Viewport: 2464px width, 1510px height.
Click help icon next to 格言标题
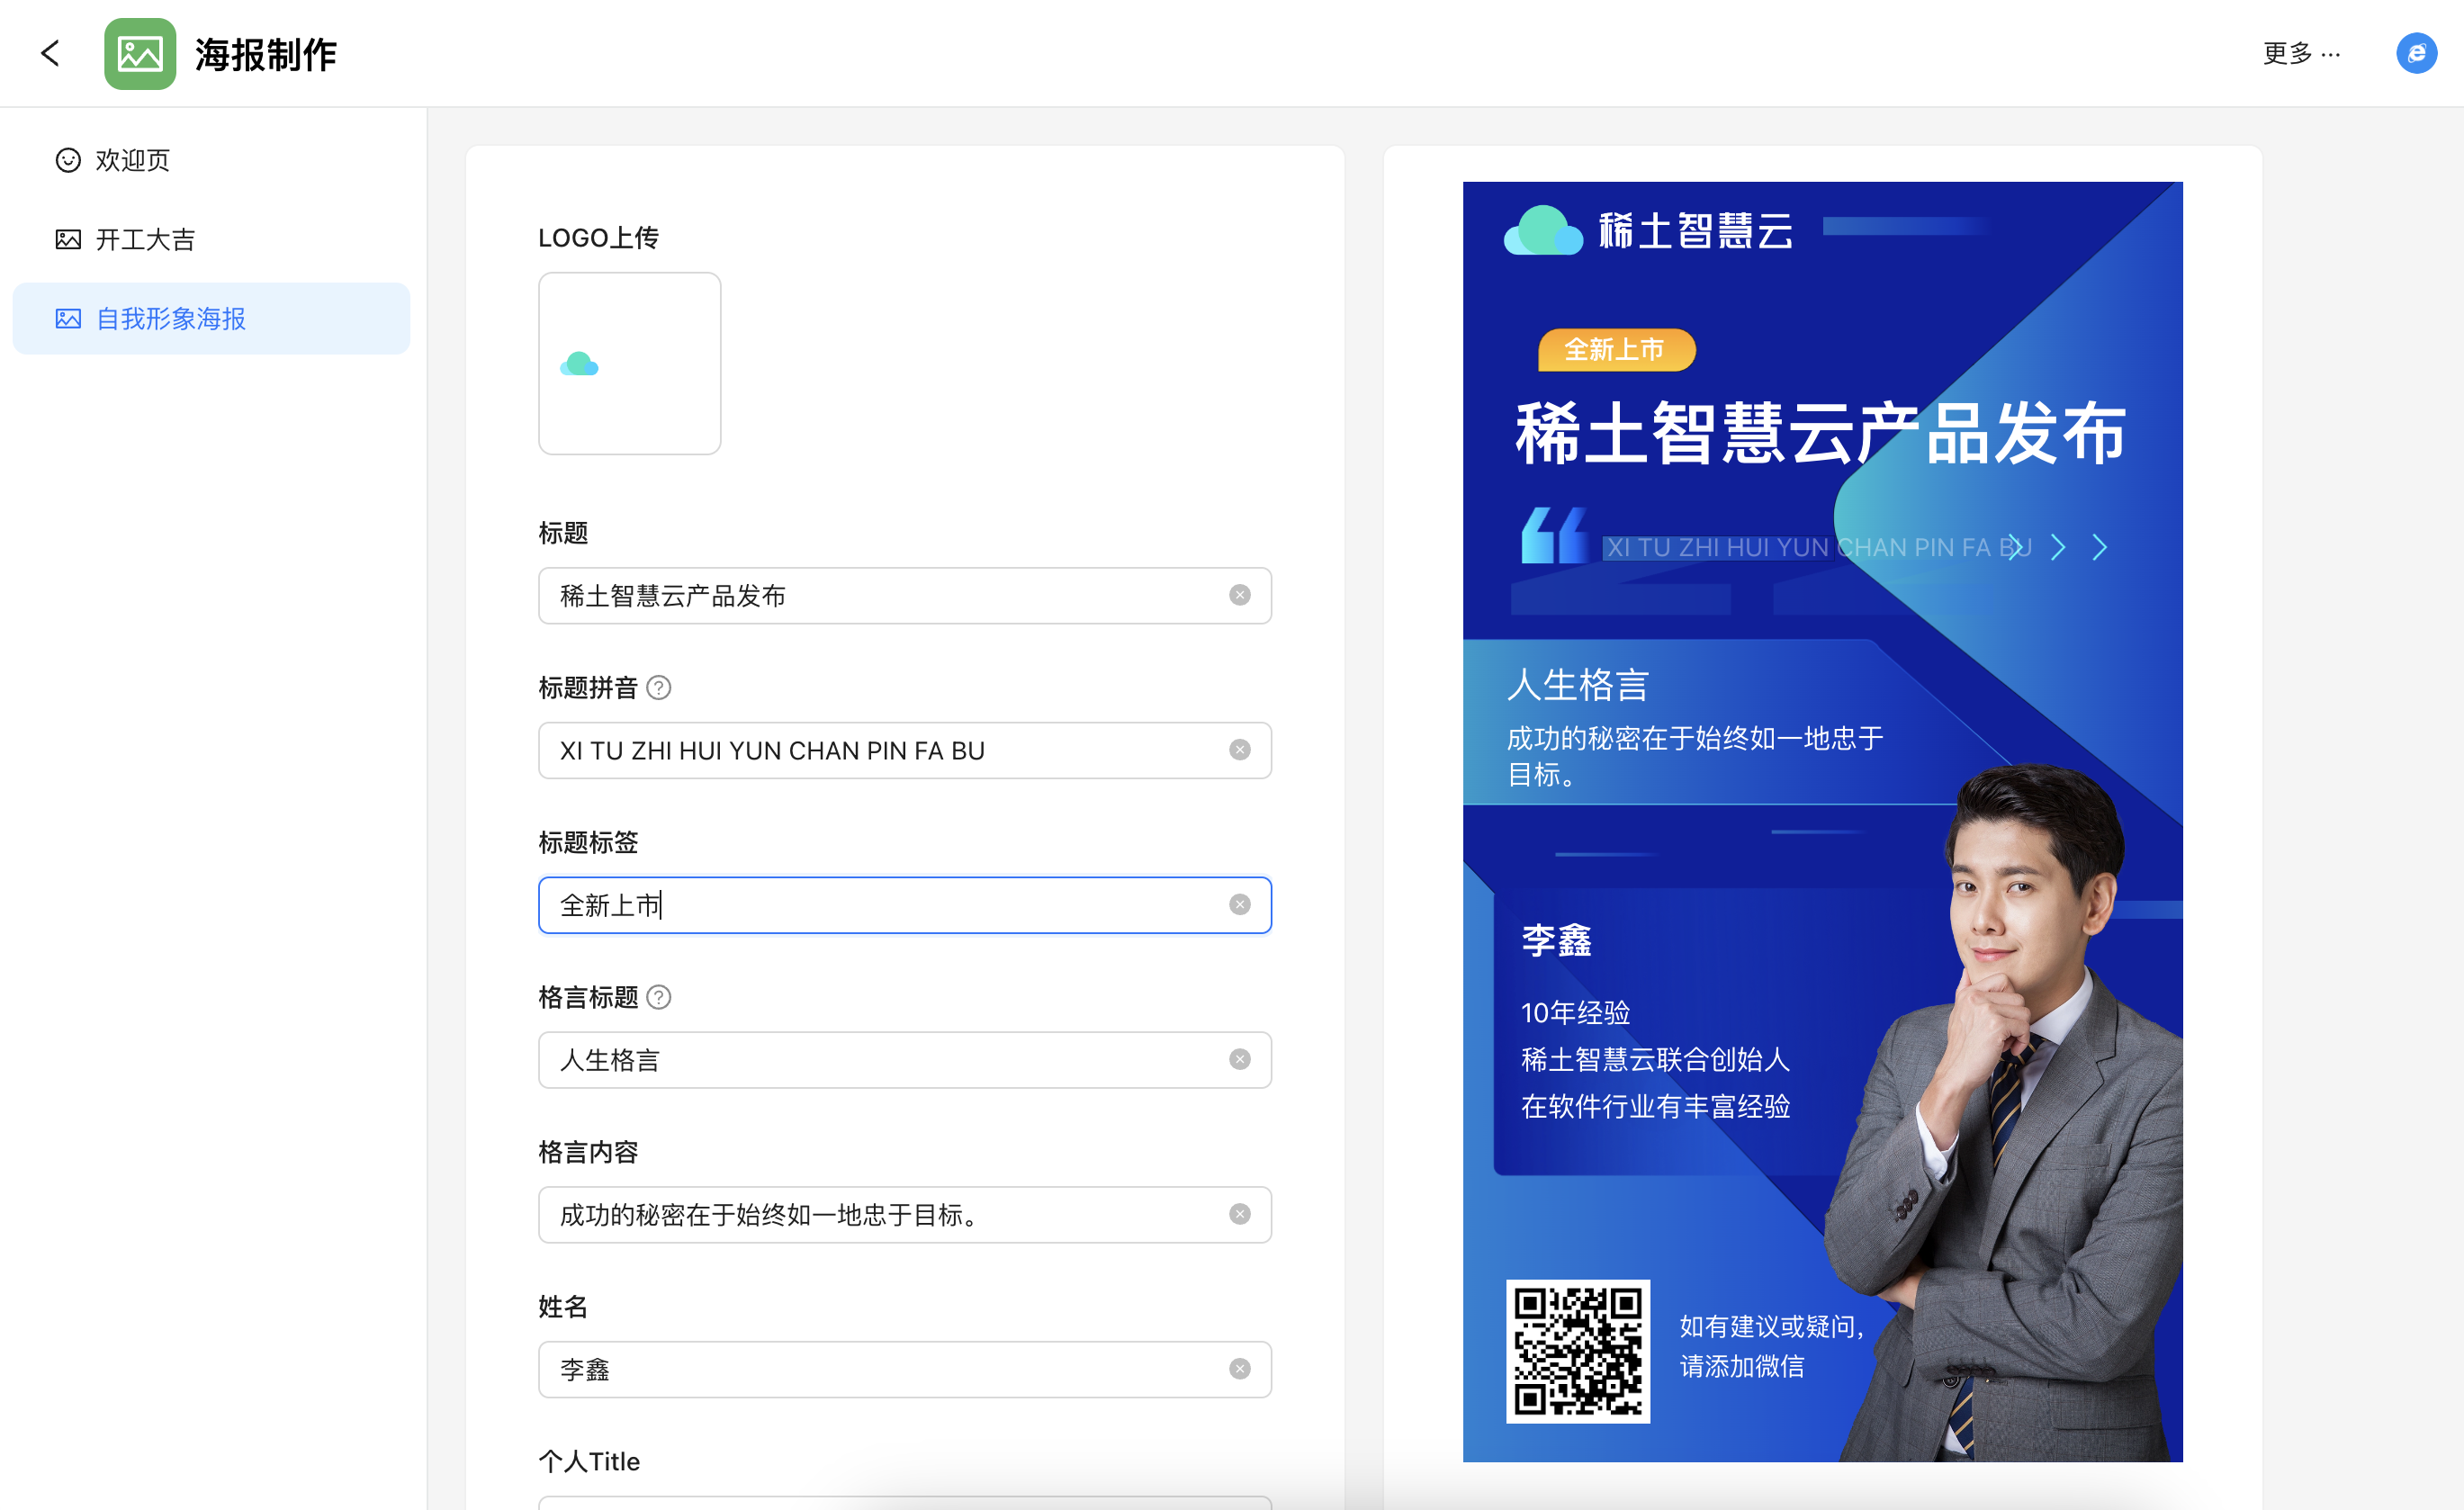[x=658, y=997]
